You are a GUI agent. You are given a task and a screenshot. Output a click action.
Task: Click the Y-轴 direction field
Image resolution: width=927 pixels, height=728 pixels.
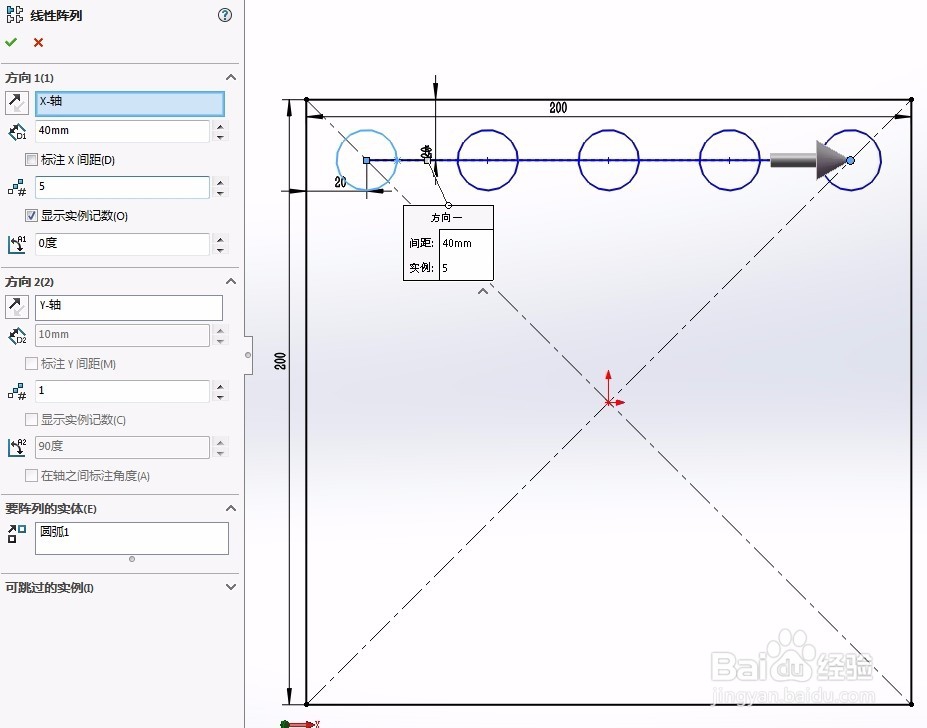(x=129, y=308)
